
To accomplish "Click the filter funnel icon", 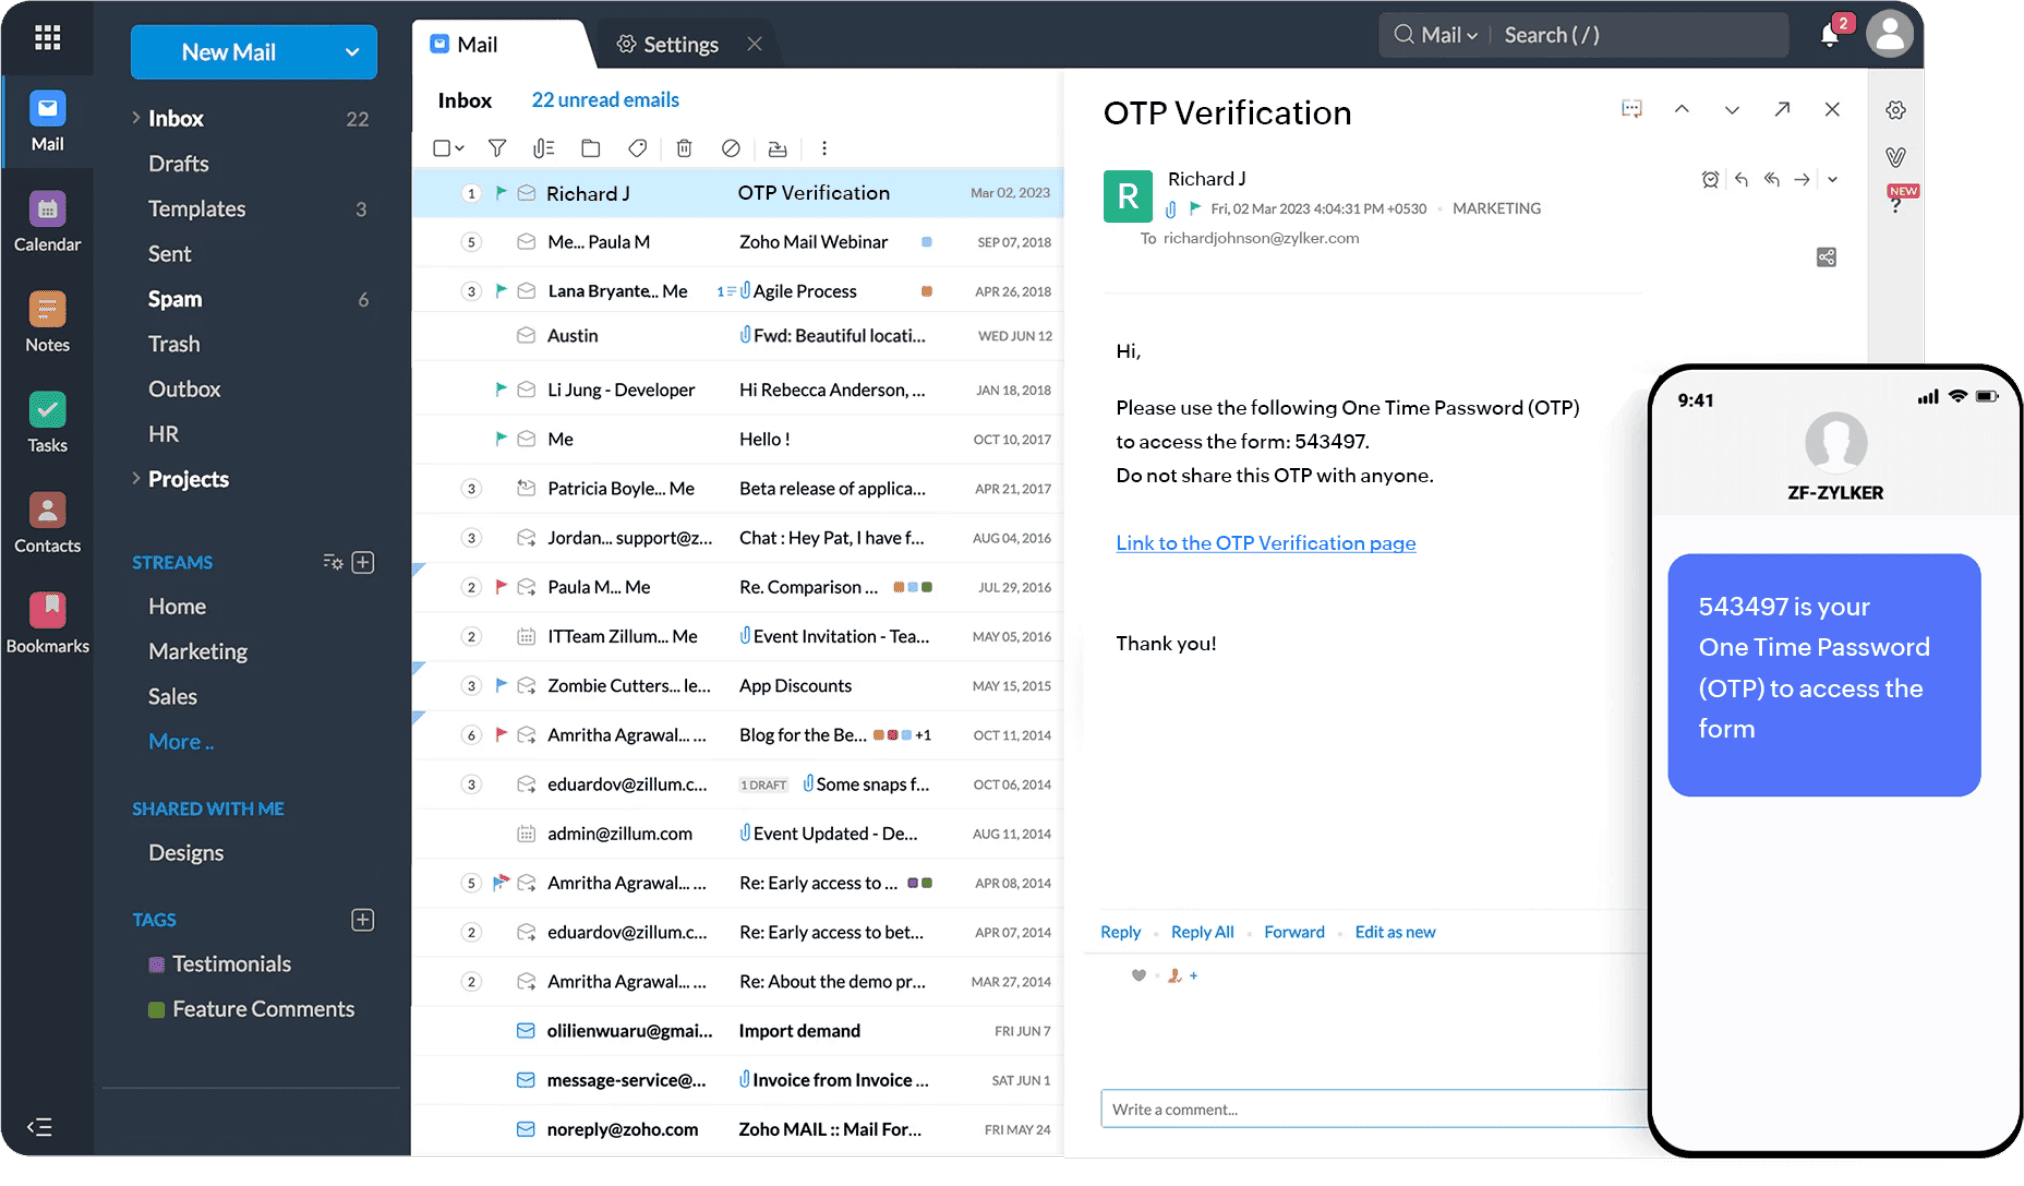I will (x=497, y=148).
